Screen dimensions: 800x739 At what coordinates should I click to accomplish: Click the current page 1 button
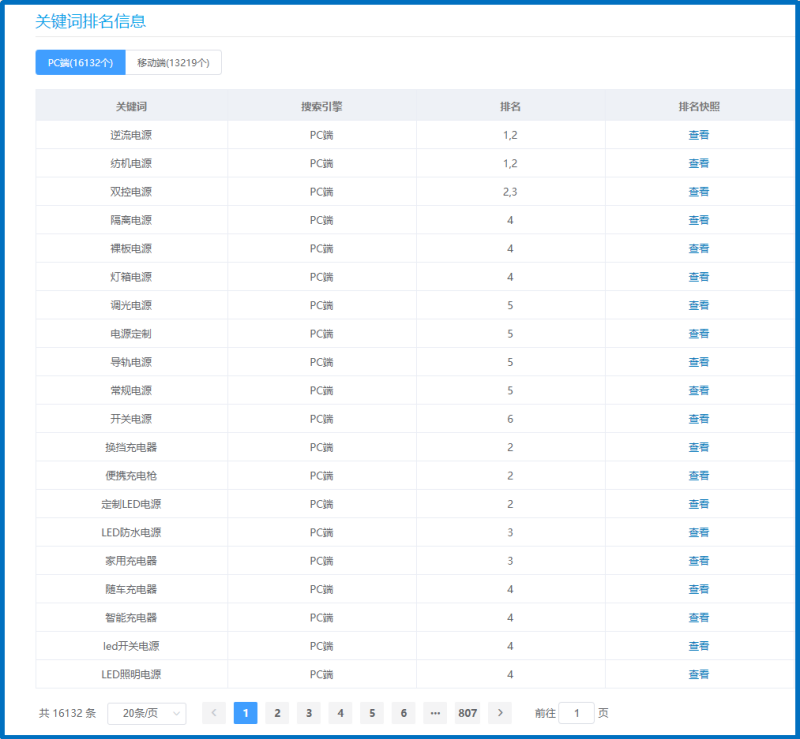coord(246,713)
